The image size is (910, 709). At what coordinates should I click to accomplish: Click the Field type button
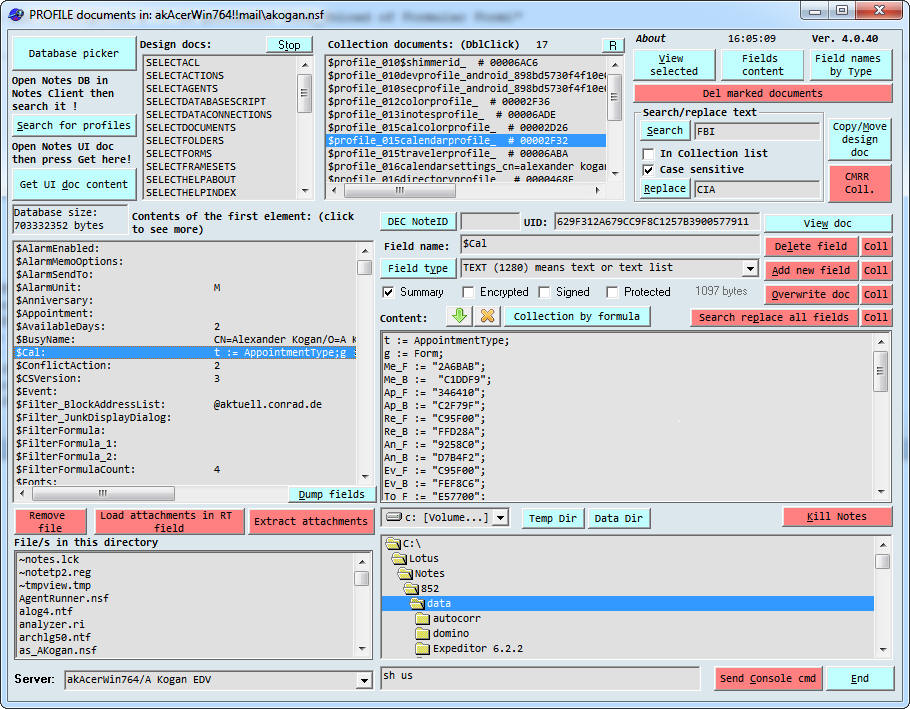[x=418, y=268]
